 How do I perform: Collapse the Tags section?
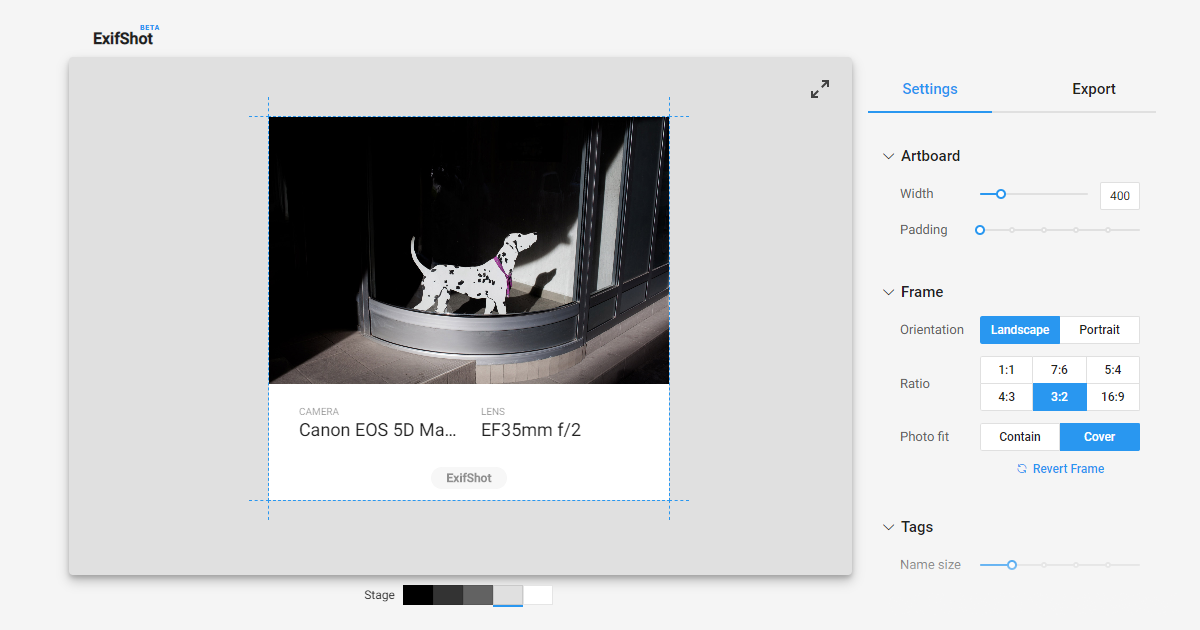click(888, 527)
